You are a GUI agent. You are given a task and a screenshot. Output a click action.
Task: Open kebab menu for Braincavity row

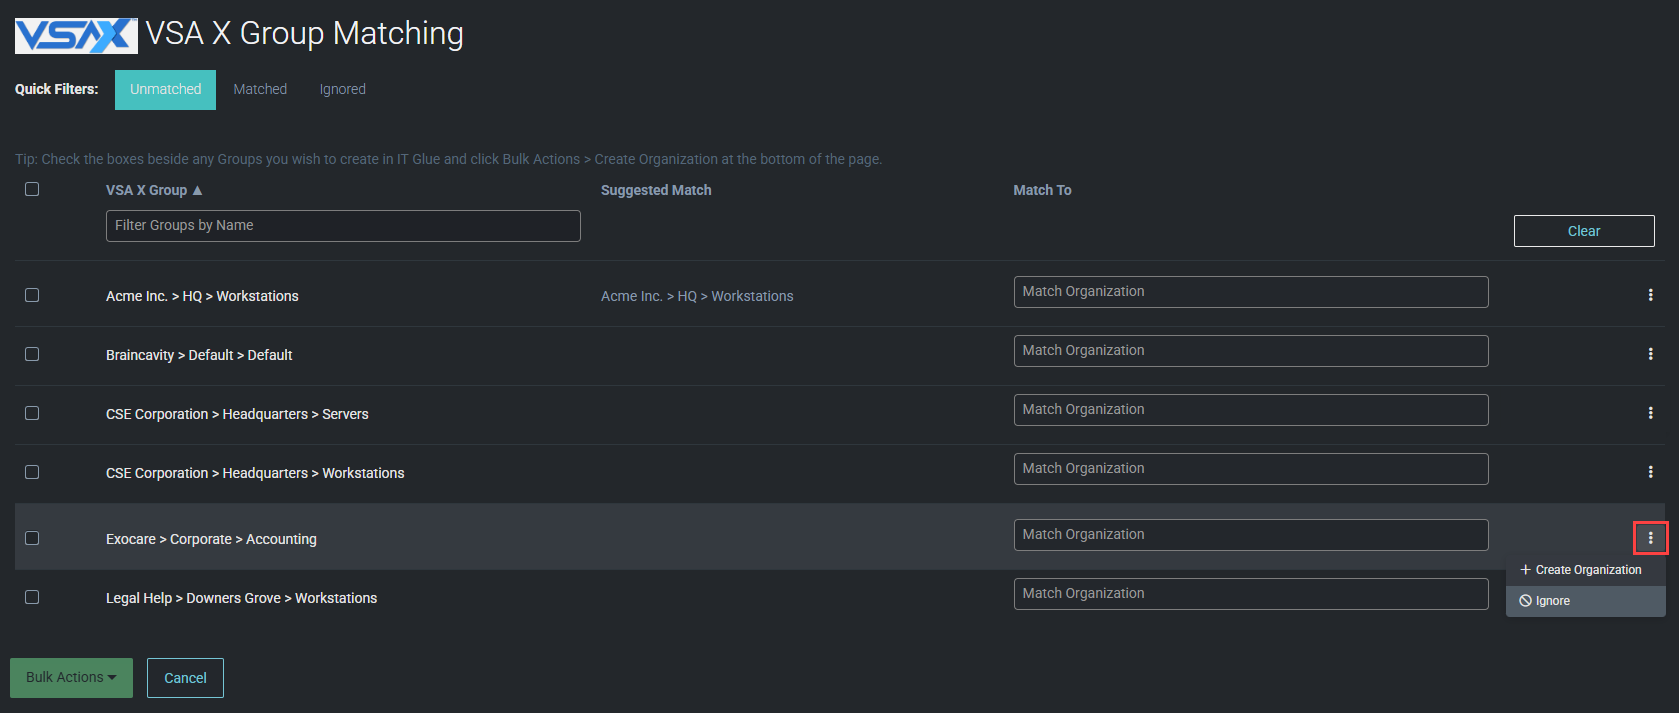(x=1650, y=354)
